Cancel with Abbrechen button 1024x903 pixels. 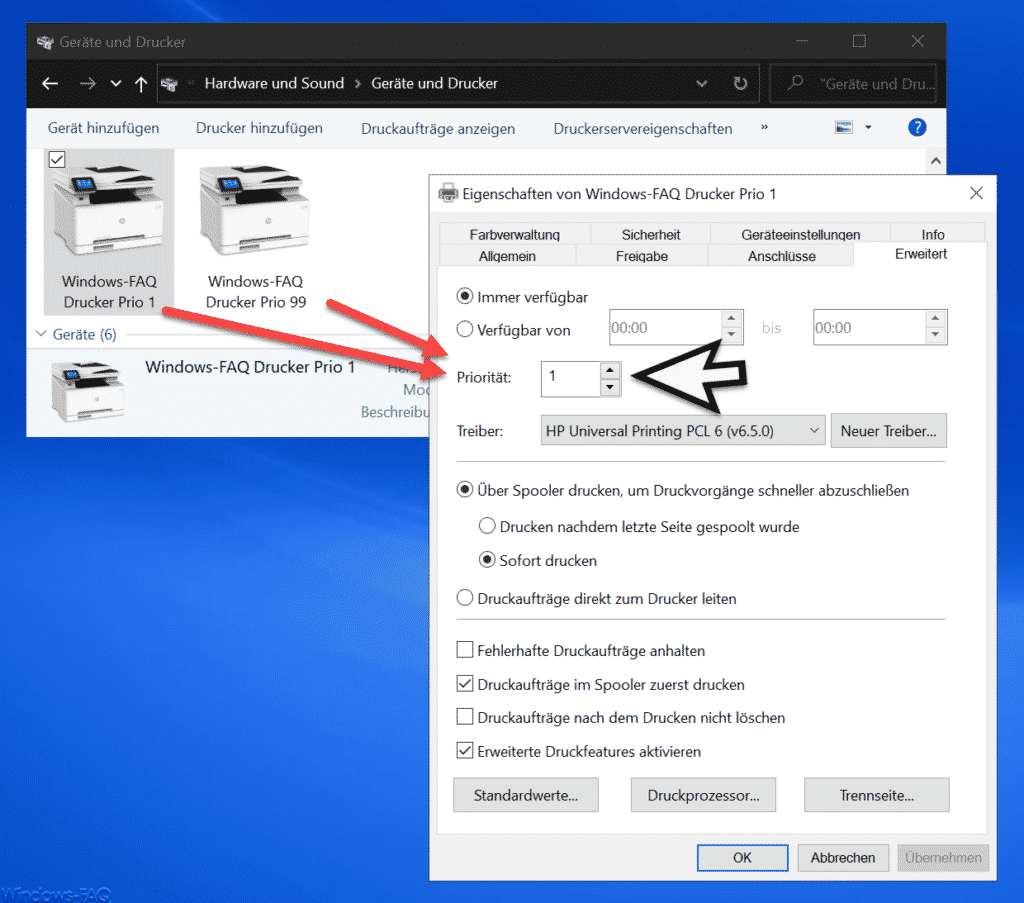click(843, 857)
